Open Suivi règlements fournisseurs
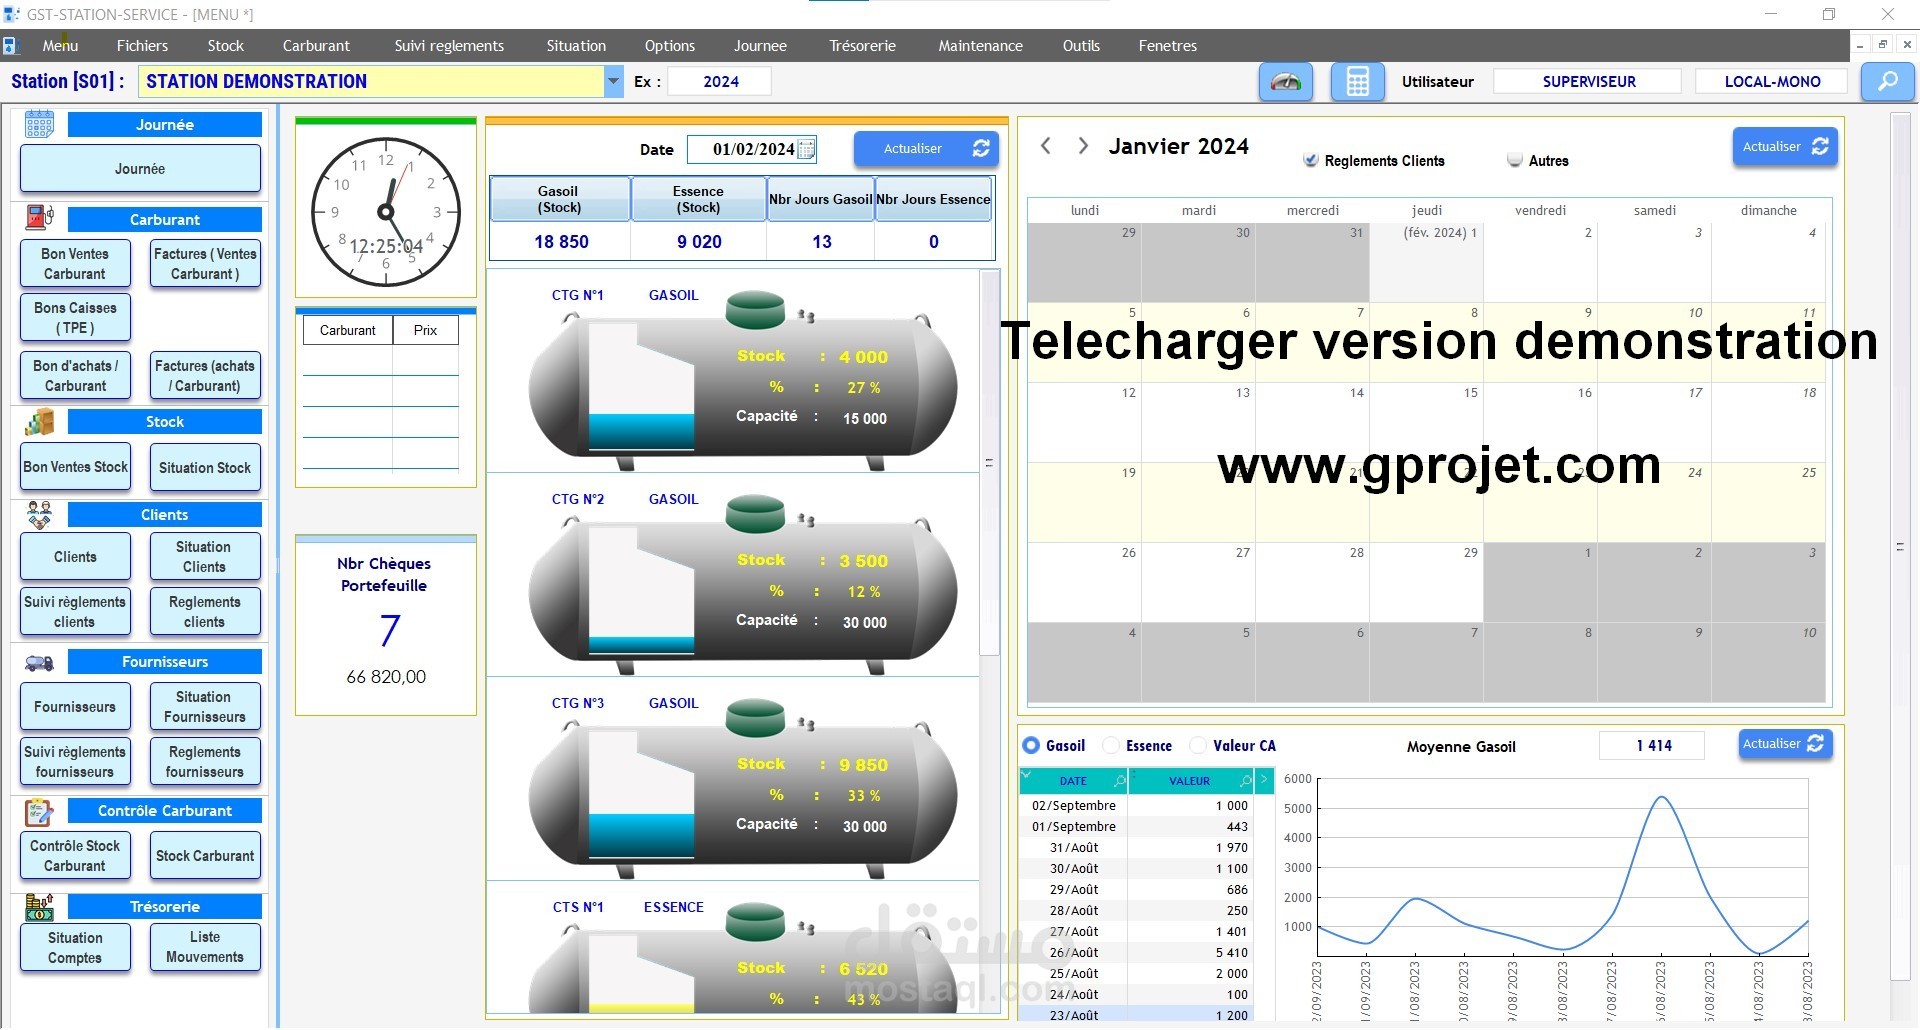1920x1030 pixels. [x=75, y=762]
